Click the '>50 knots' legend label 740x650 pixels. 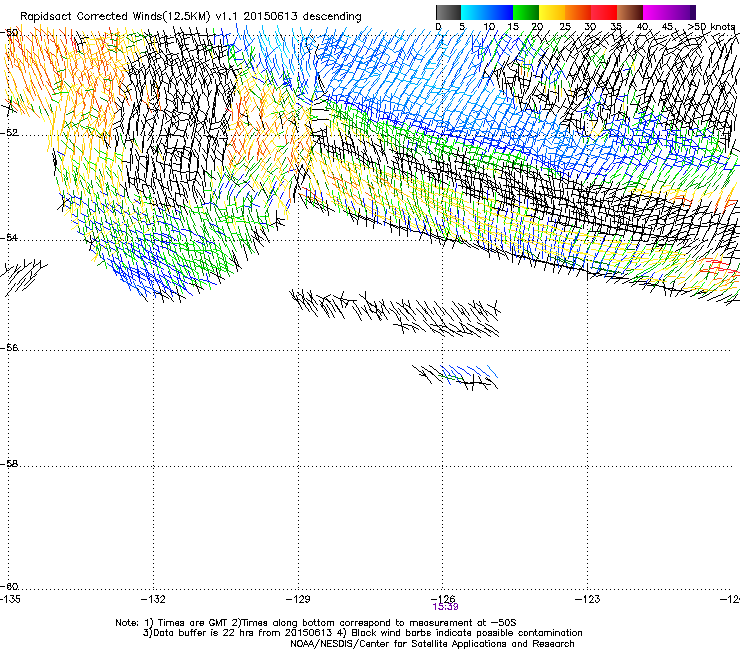pos(711,27)
